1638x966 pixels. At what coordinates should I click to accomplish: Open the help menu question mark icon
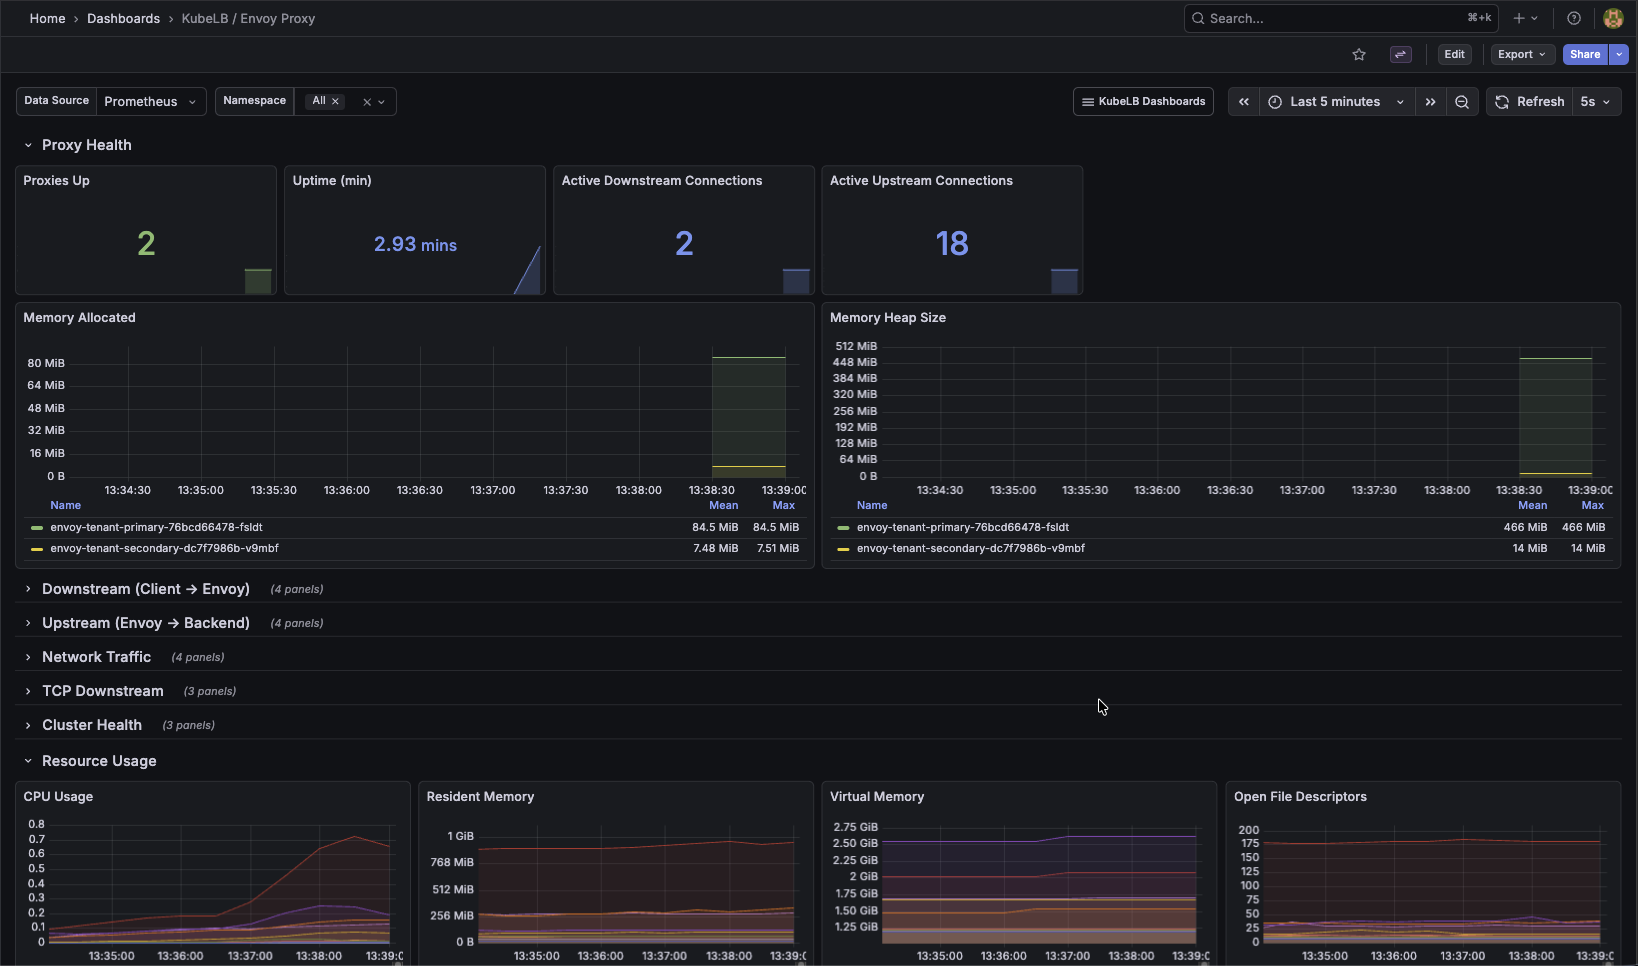click(1573, 18)
